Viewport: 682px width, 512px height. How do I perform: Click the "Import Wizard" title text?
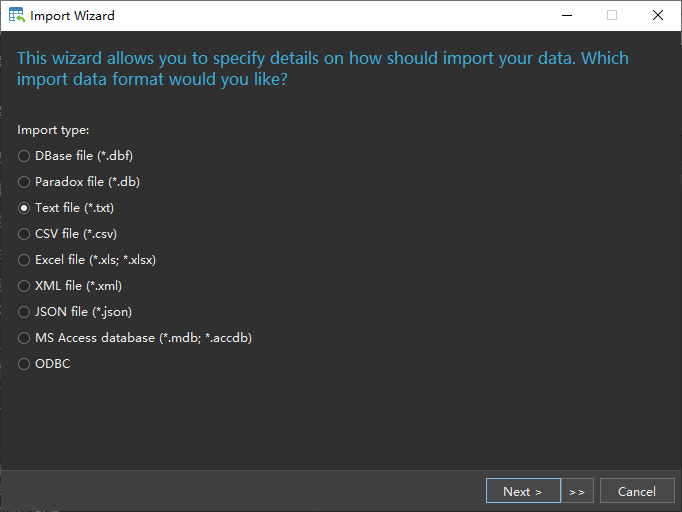click(72, 16)
